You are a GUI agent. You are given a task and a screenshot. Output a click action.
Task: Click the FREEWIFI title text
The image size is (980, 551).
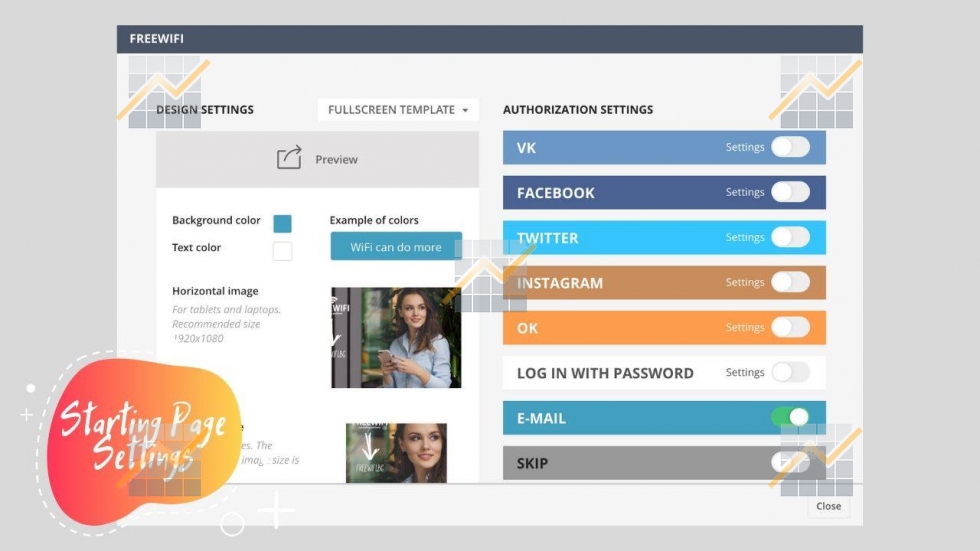(156, 39)
